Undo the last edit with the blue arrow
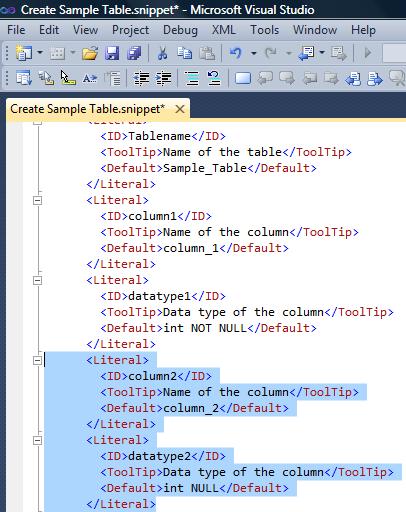This screenshot has height=512, width=406. point(236,53)
